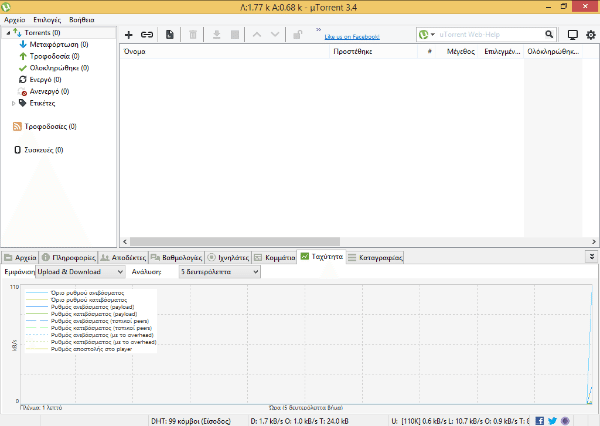Screen dimensions: 600x426
Task: Open the Like us on Facebook link
Action: tap(352, 37)
